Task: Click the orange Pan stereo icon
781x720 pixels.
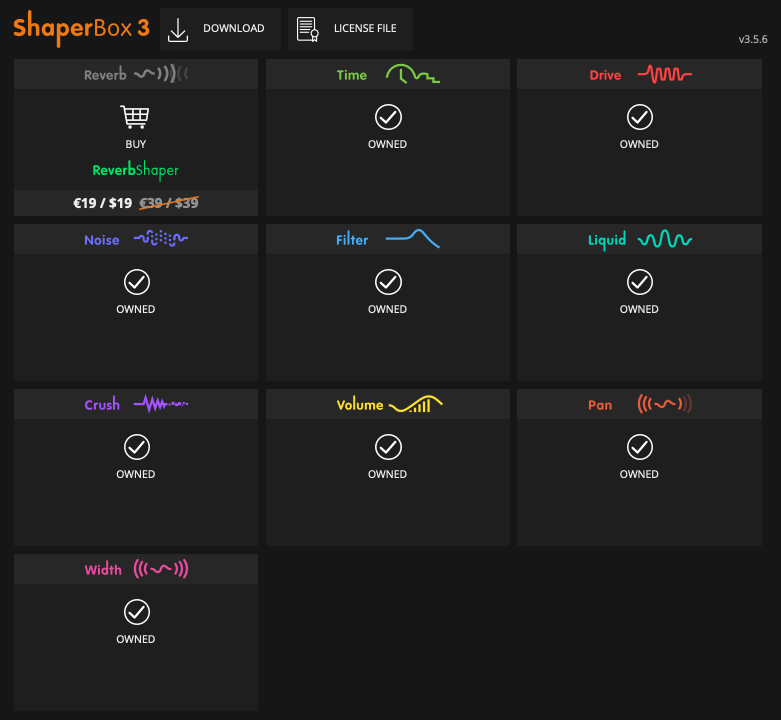Action: coord(664,404)
